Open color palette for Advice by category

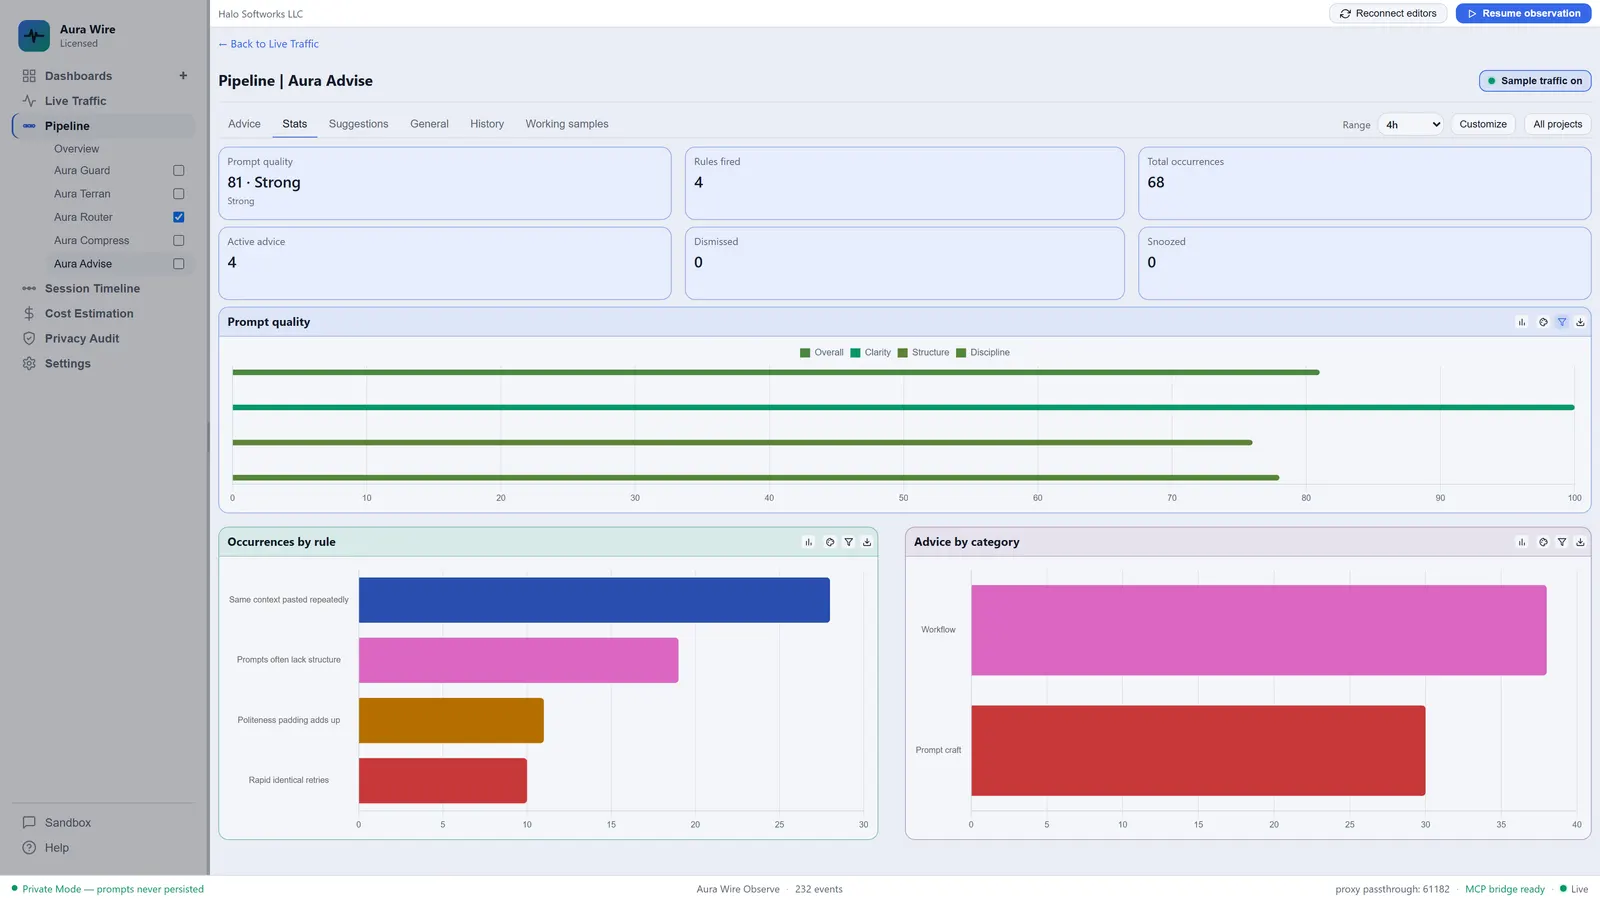pyautogui.click(x=1543, y=542)
